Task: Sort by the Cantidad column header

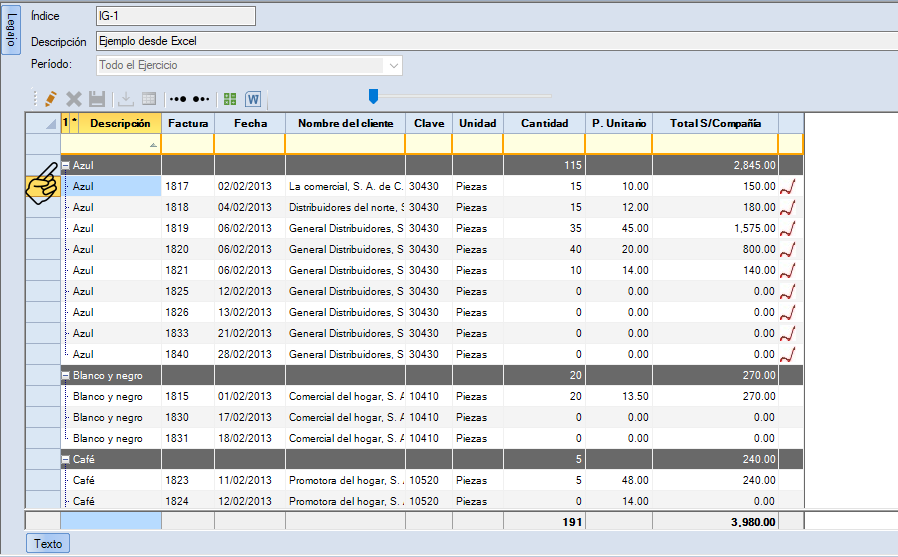Action: pyautogui.click(x=544, y=123)
